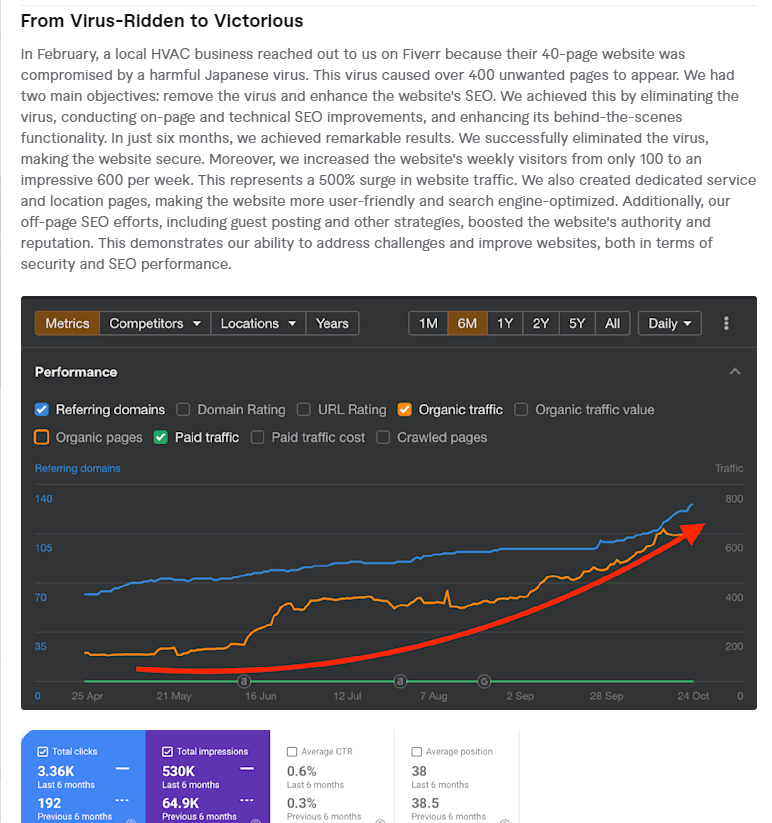Select the Years tab
Viewport: 772px width, 823px height.
click(332, 324)
